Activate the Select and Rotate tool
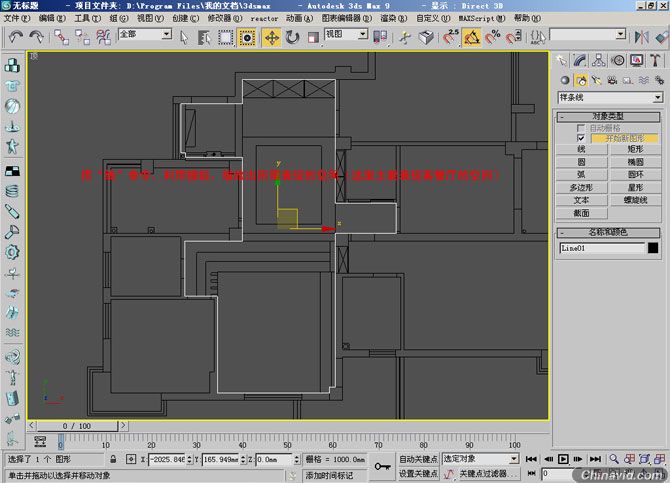This screenshot has height=483, width=670. [x=293, y=38]
